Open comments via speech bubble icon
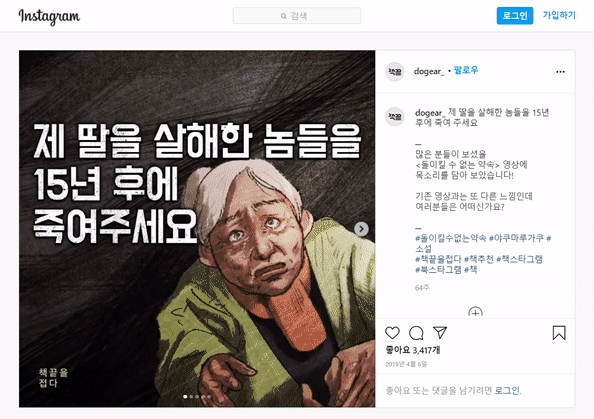Viewport: 594px width, 419px height. 416,333
